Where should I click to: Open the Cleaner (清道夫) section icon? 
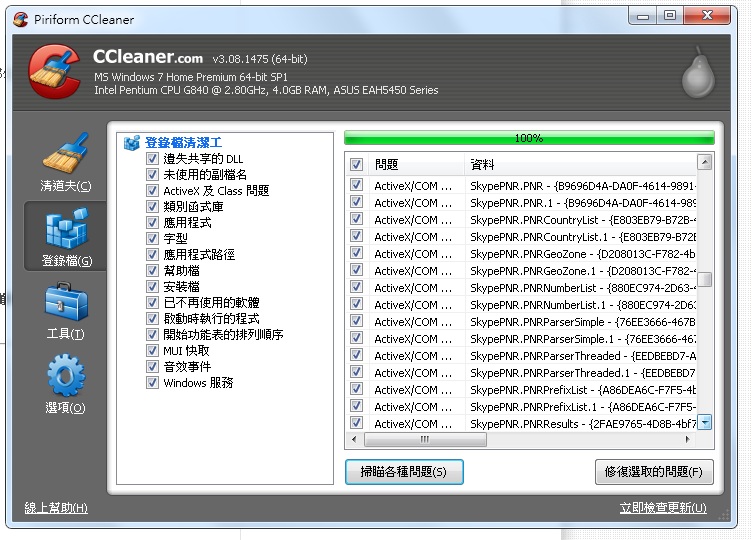[66, 153]
